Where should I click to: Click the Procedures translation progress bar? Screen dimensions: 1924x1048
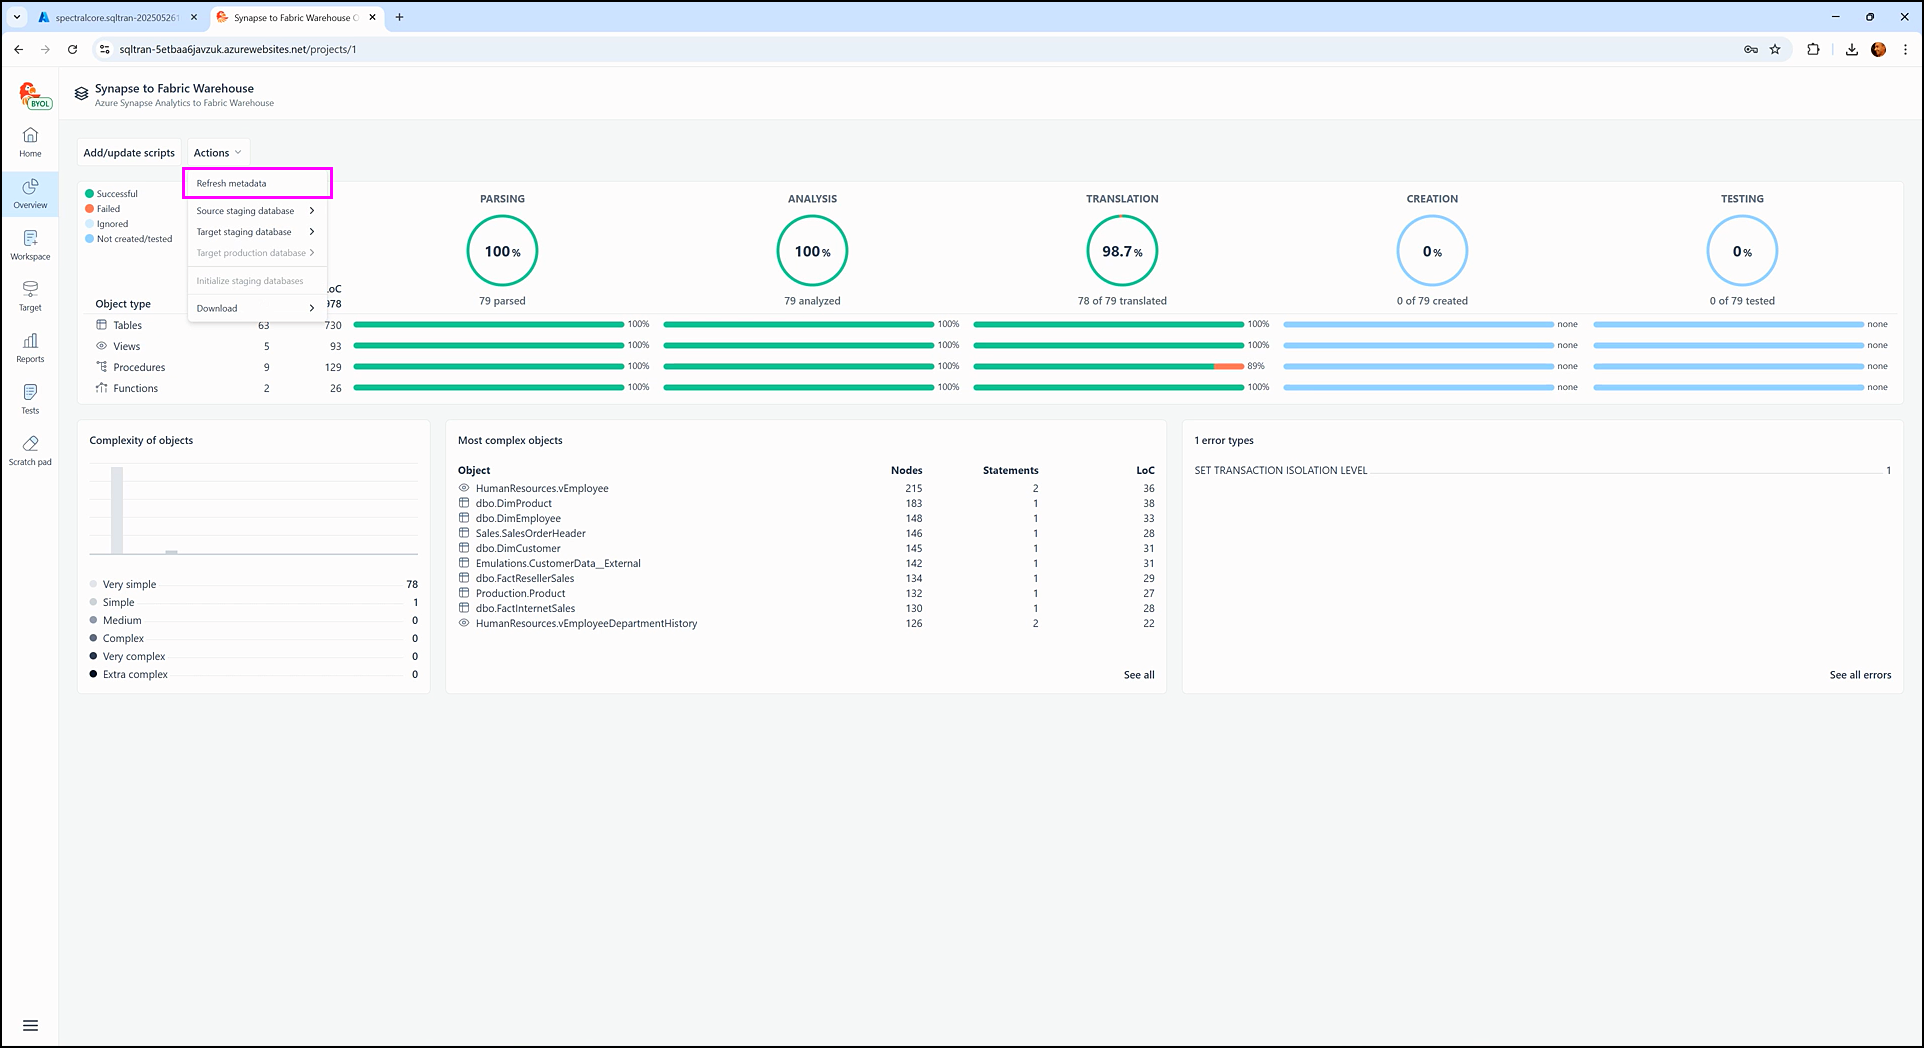[x=1108, y=367]
